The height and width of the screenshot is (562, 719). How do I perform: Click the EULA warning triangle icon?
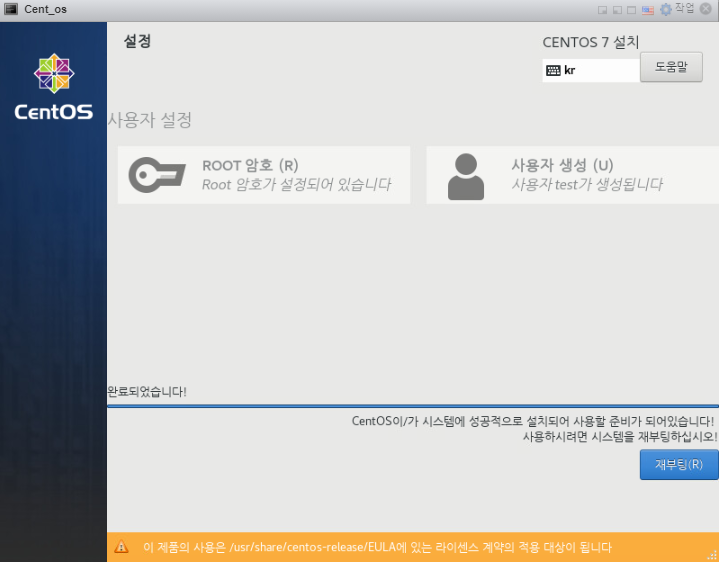(121, 546)
